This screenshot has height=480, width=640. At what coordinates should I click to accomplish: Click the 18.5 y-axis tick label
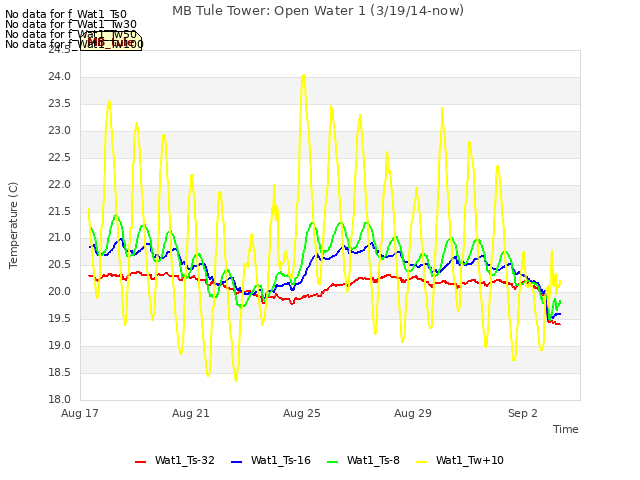click(x=60, y=372)
